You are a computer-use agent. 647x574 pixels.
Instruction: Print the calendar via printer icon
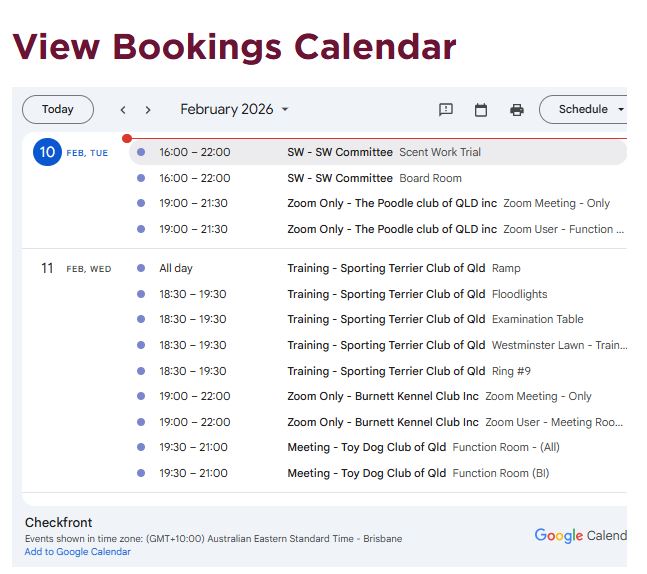tap(516, 110)
